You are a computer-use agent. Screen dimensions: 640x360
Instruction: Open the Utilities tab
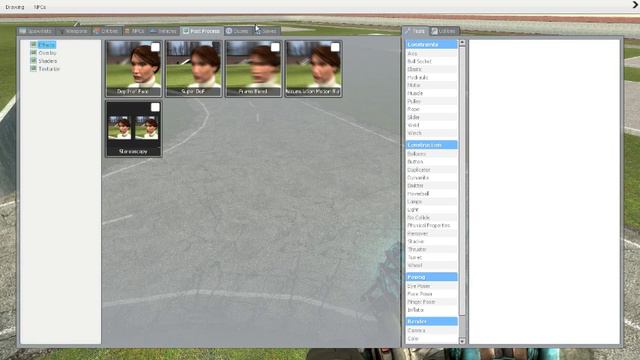(444, 31)
